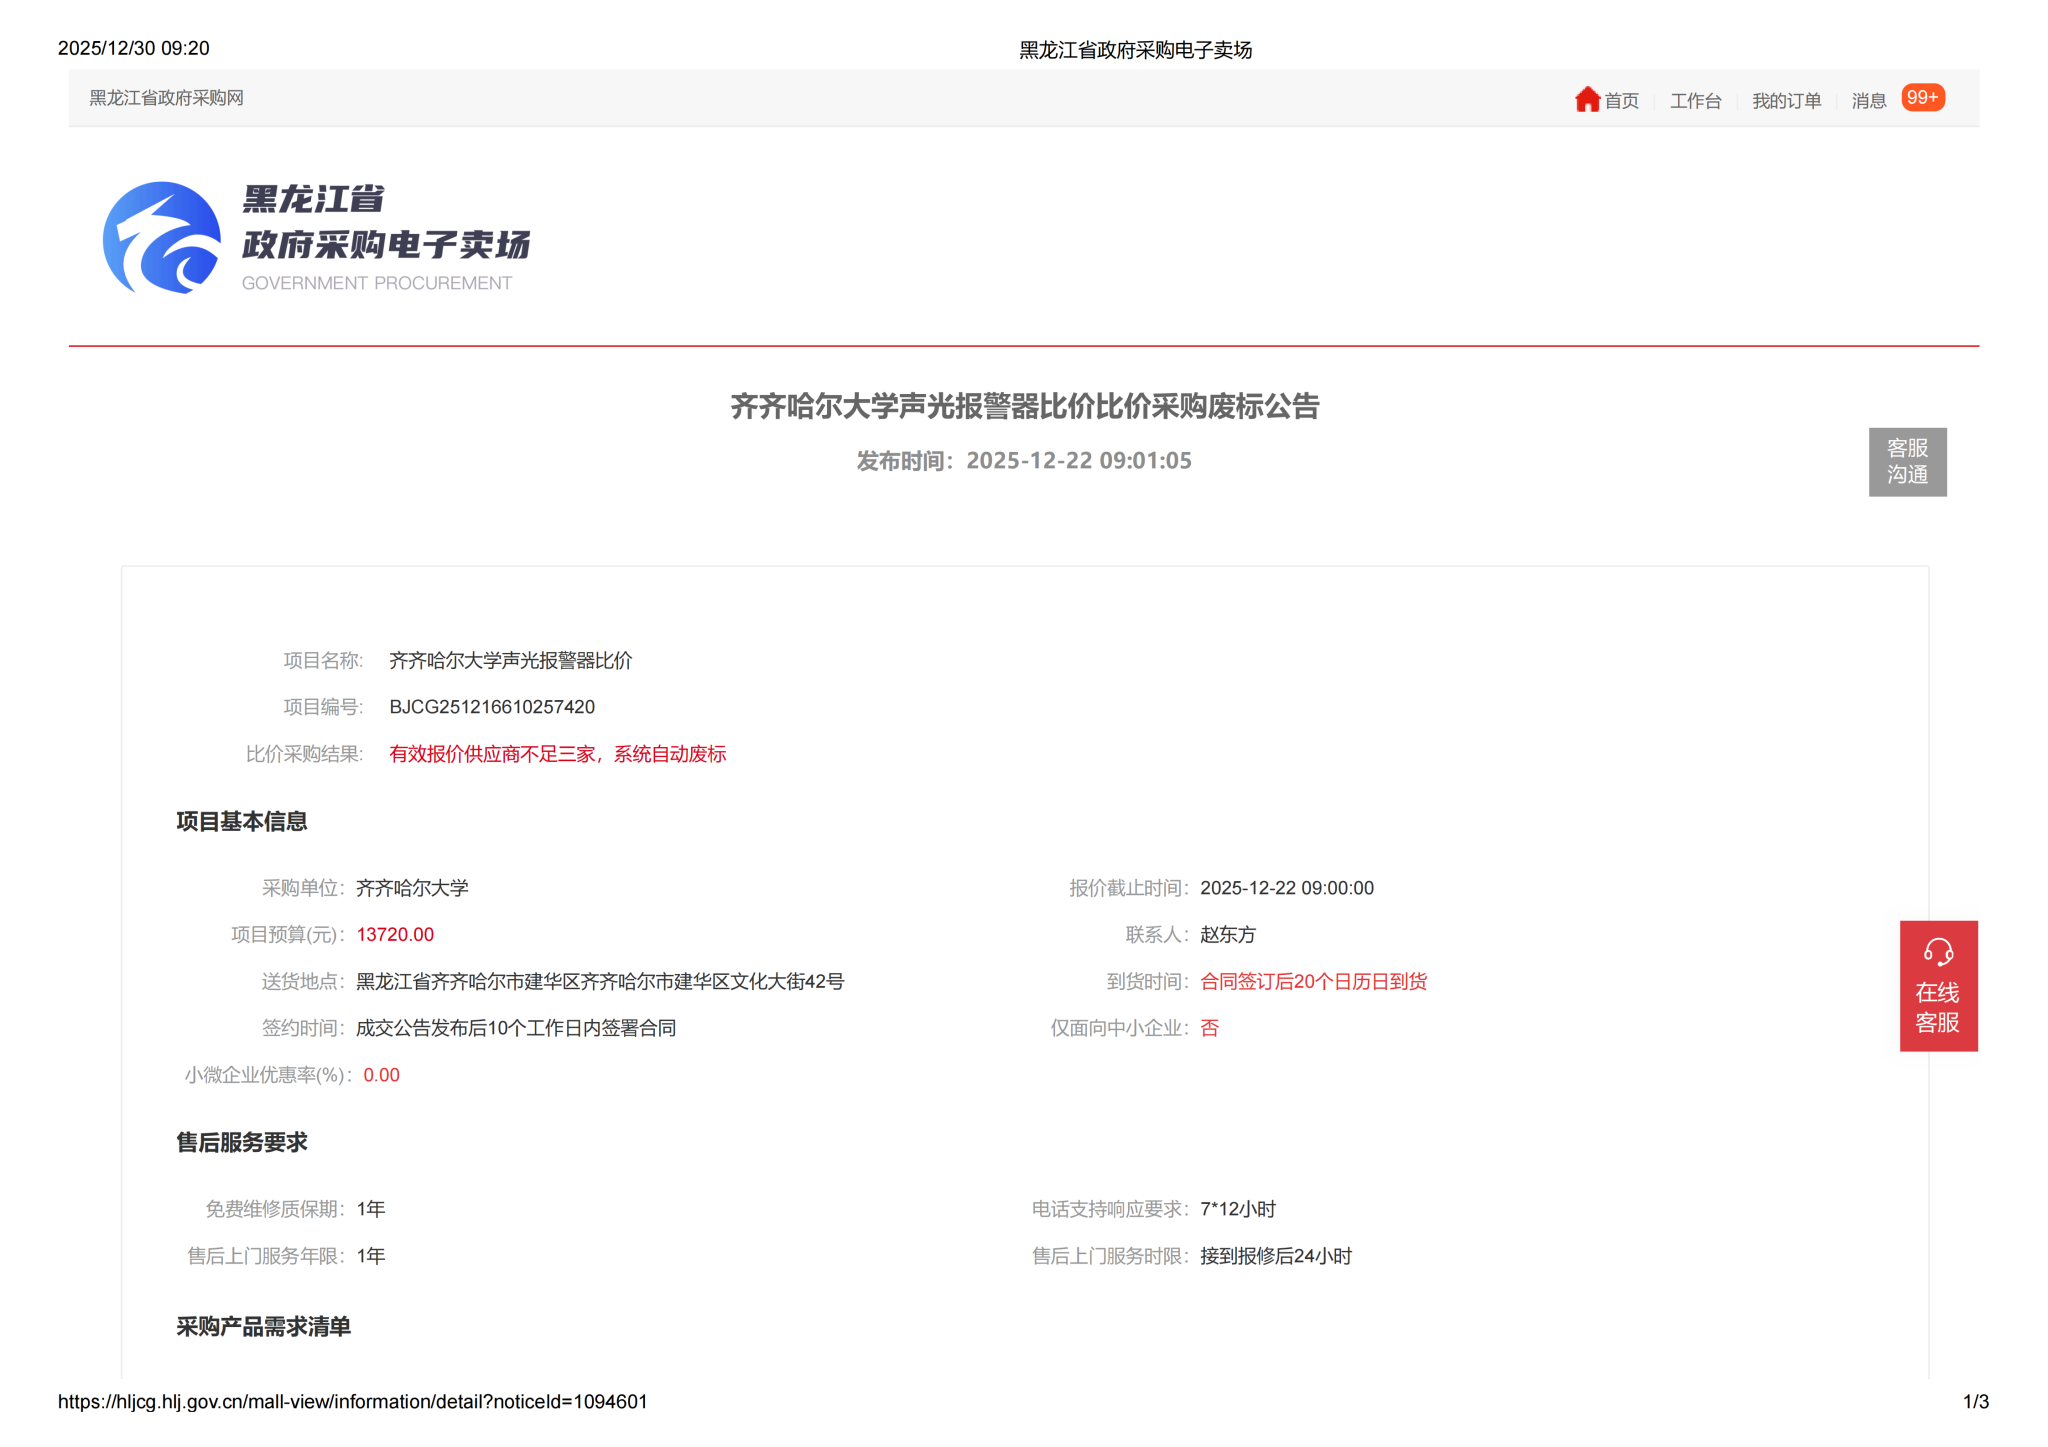Click the red home icon
This screenshot has width=2048, height=1447.
(x=1586, y=99)
